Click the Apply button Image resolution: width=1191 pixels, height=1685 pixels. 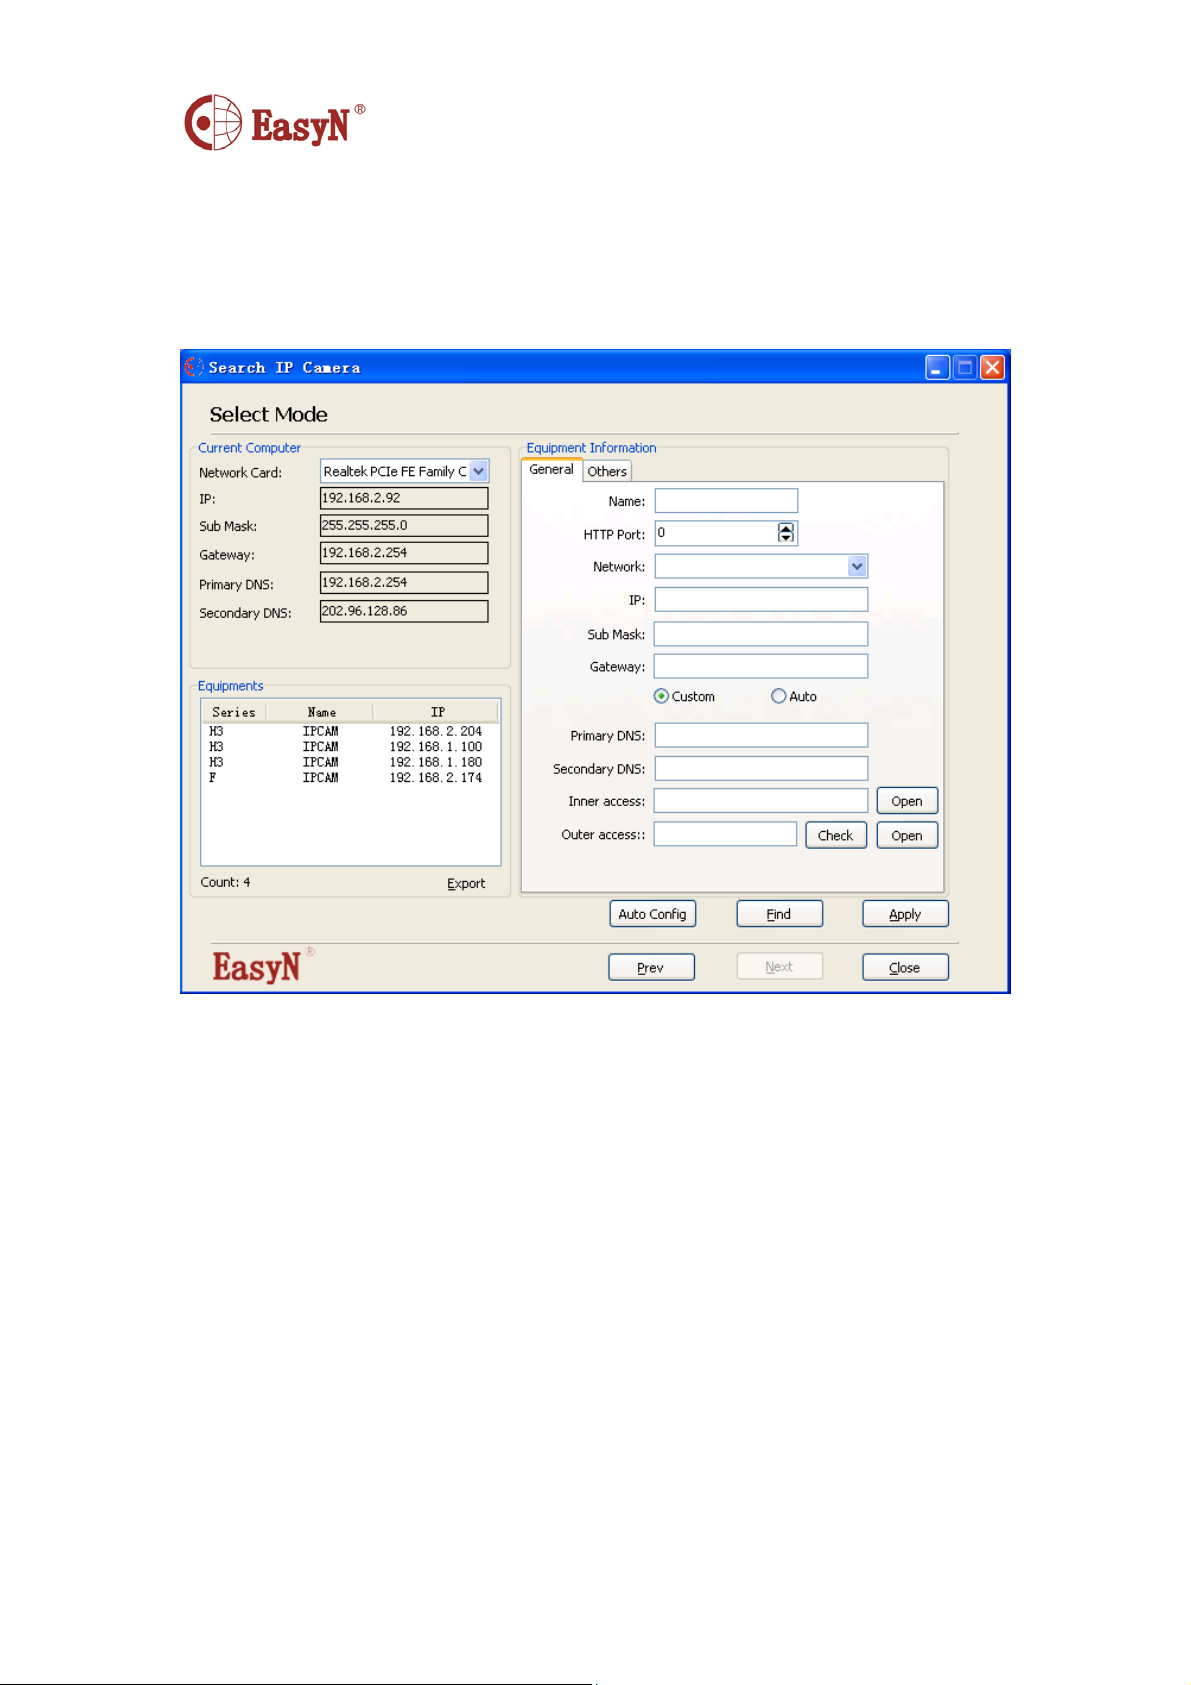click(x=905, y=914)
